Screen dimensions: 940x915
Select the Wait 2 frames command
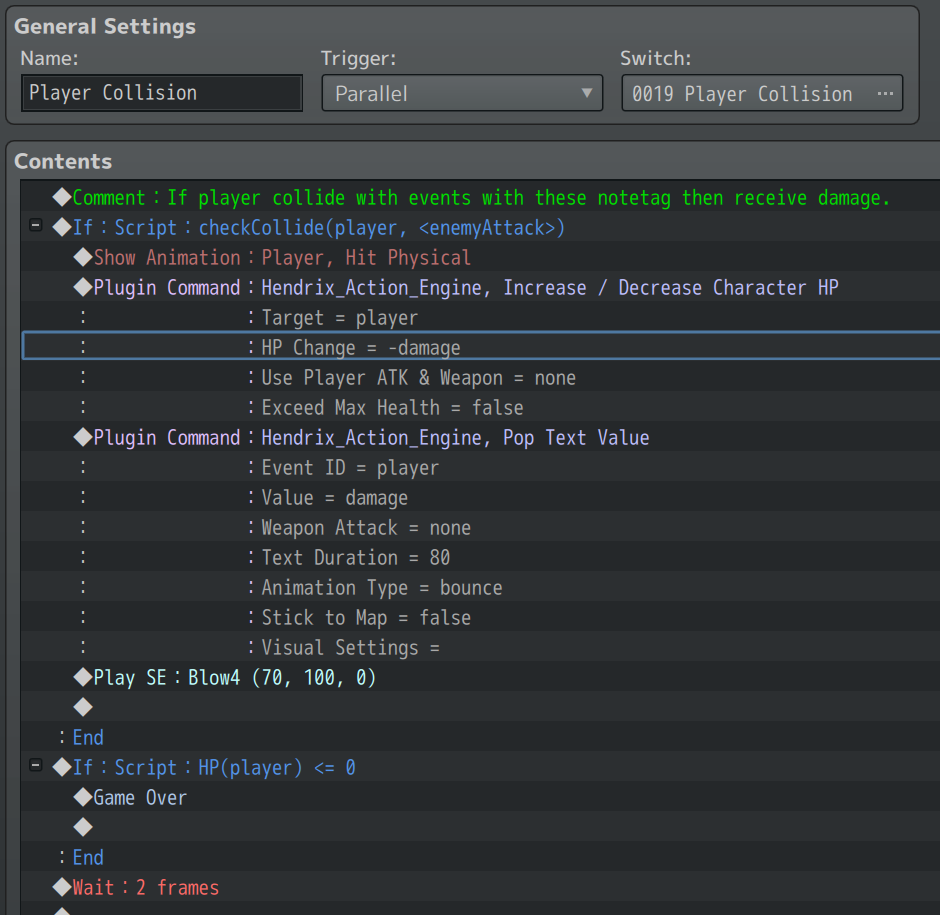point(480,887)
